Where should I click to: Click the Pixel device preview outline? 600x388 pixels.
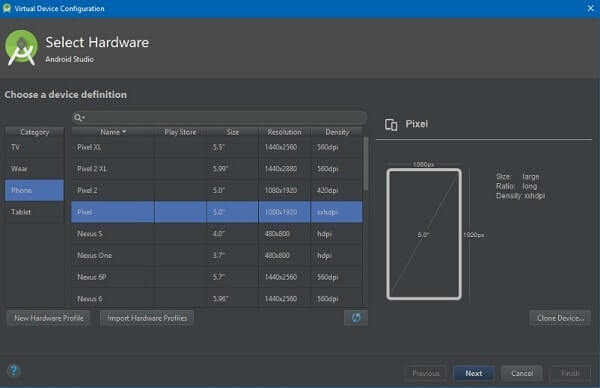click(x=424, y=234)
